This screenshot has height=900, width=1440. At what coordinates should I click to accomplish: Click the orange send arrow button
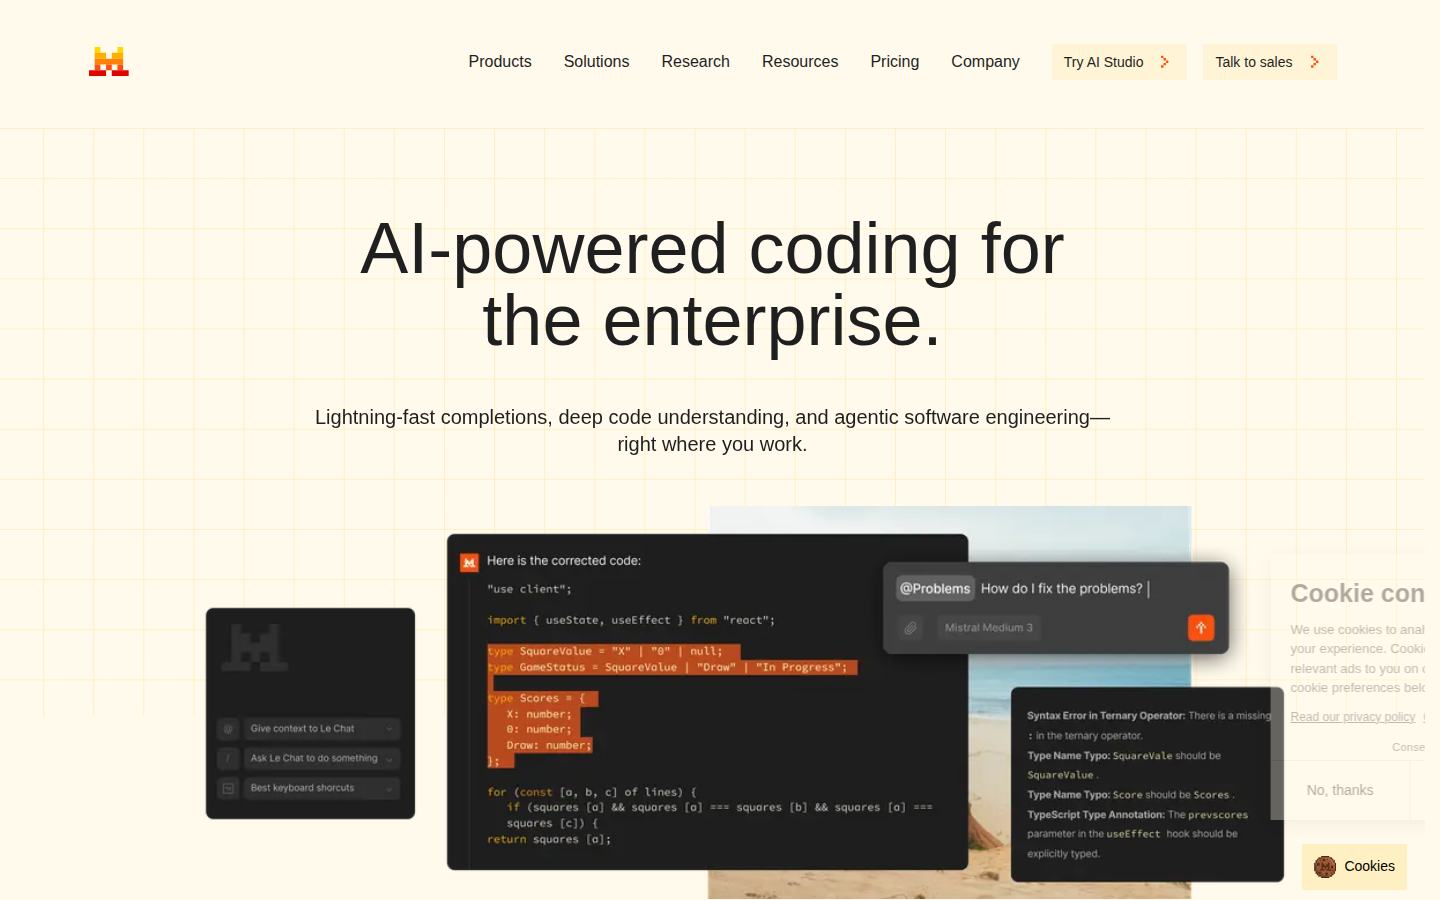tap(1201, 627)
